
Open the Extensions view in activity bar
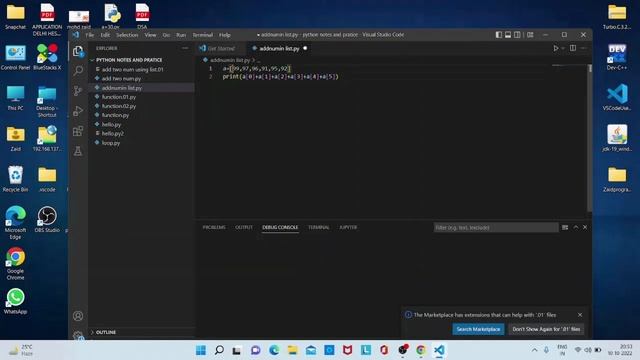tap(78, 131)
